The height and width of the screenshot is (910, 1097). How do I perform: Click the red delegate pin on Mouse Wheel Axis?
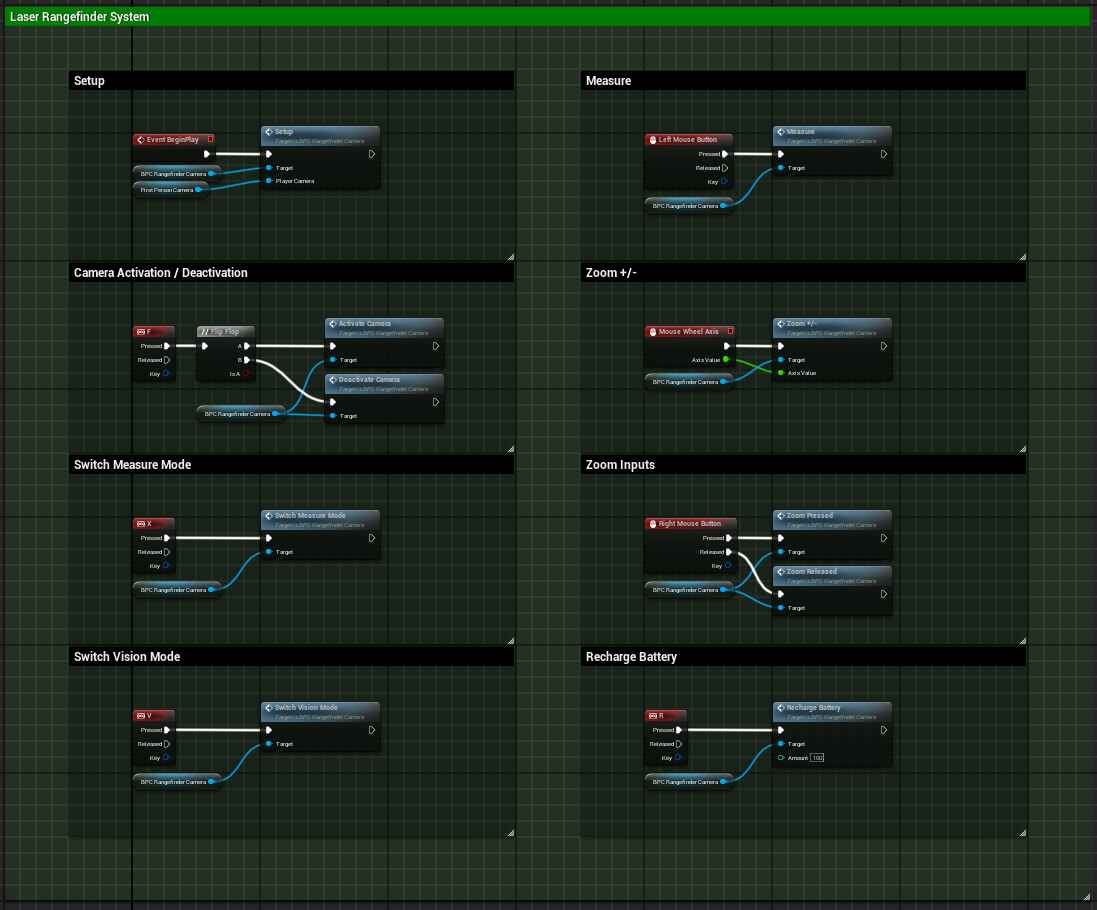(x=730, y=331)
